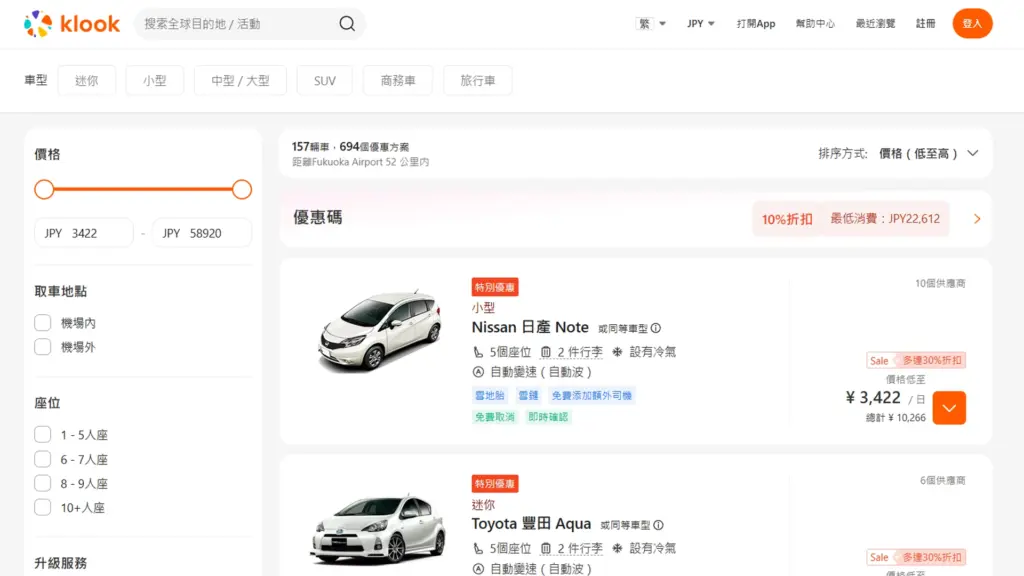The image size is (1024, 576).
Task: Click the air conditioning snowflake icon for Nissan Note
Action: tap(617, 352)
